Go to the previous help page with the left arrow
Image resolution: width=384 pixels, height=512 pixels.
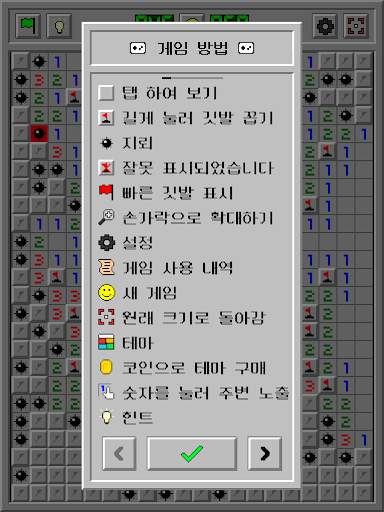click(x=119, y=454)
